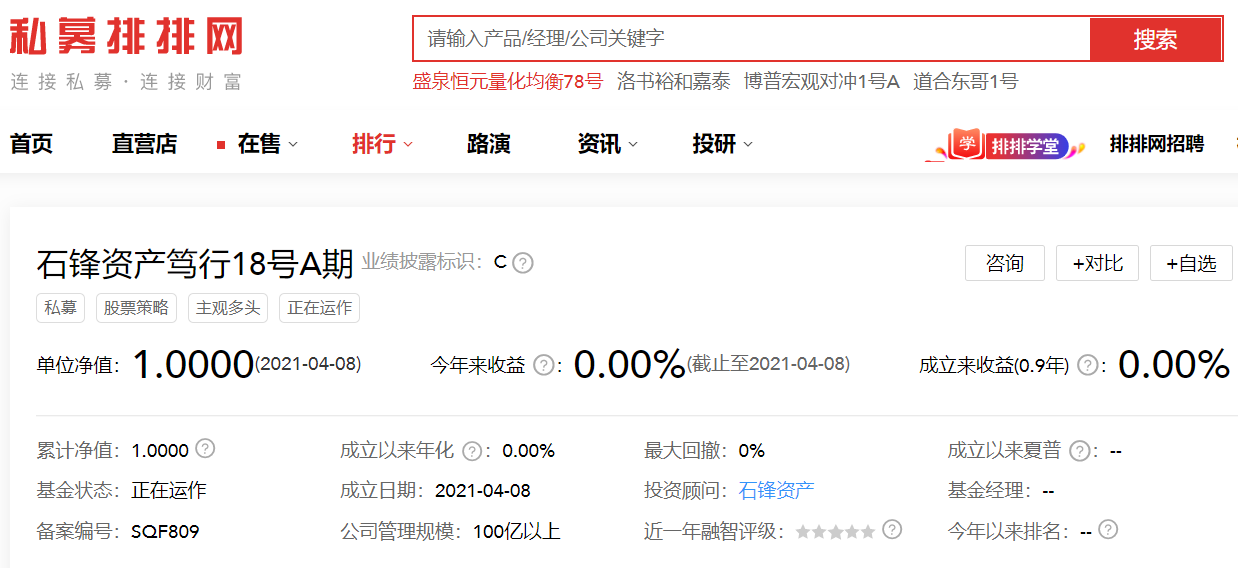This screenshot has height=568, width=1238.
Task: Click the 单位净值 value 1.0000
Action: tap(193, 364)
